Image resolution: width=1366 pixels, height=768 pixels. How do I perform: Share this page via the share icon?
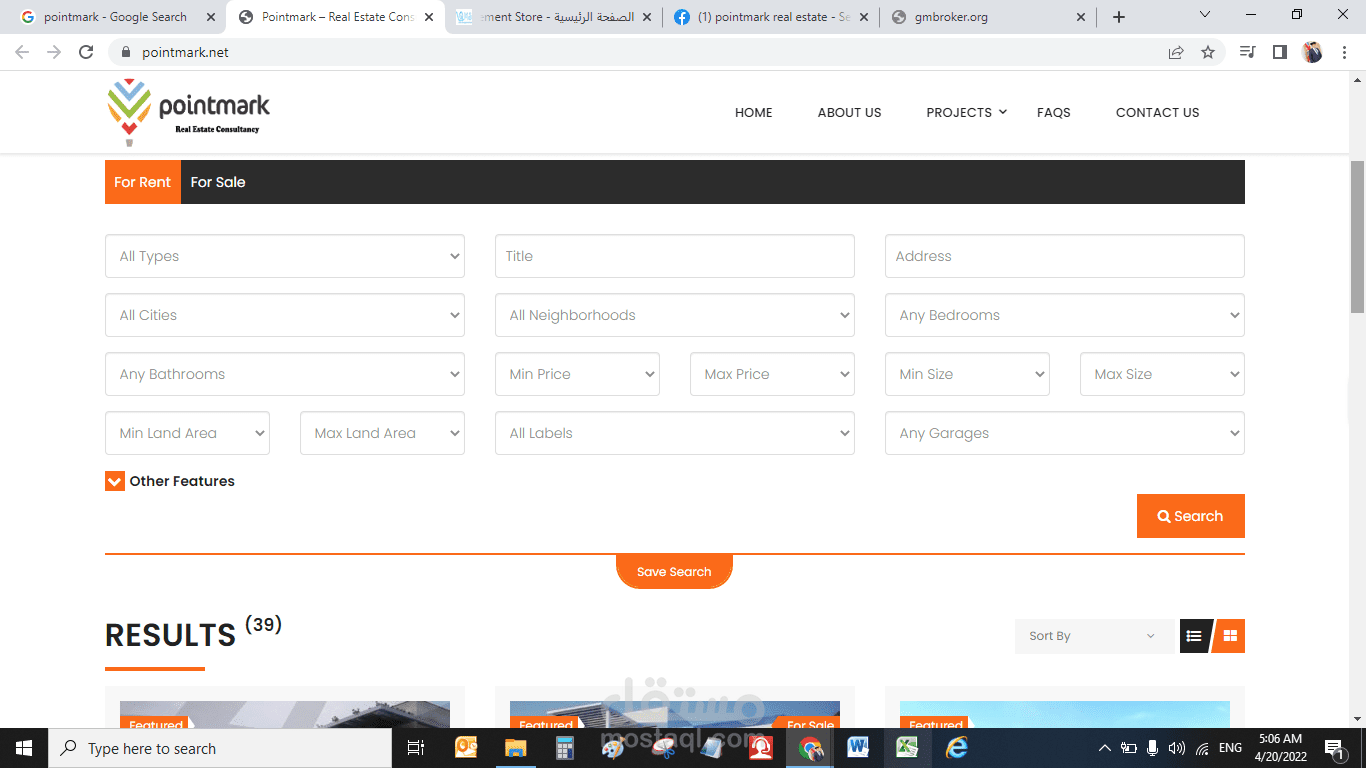(x=1176, y=52)
